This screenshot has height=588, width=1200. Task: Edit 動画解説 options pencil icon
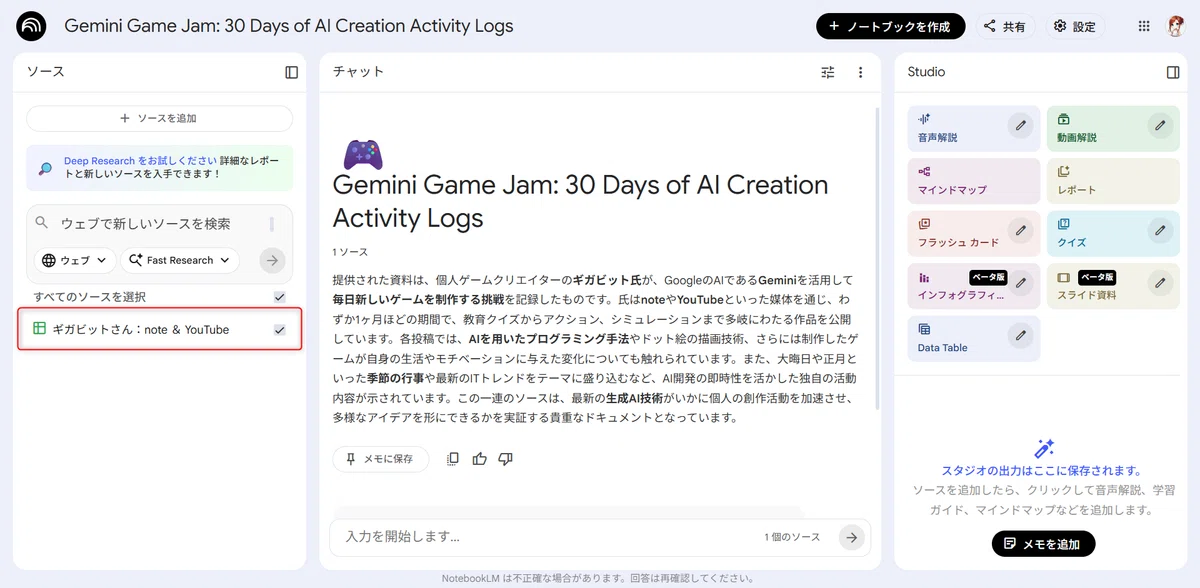pyautogui.click(x=1159, y=125)
